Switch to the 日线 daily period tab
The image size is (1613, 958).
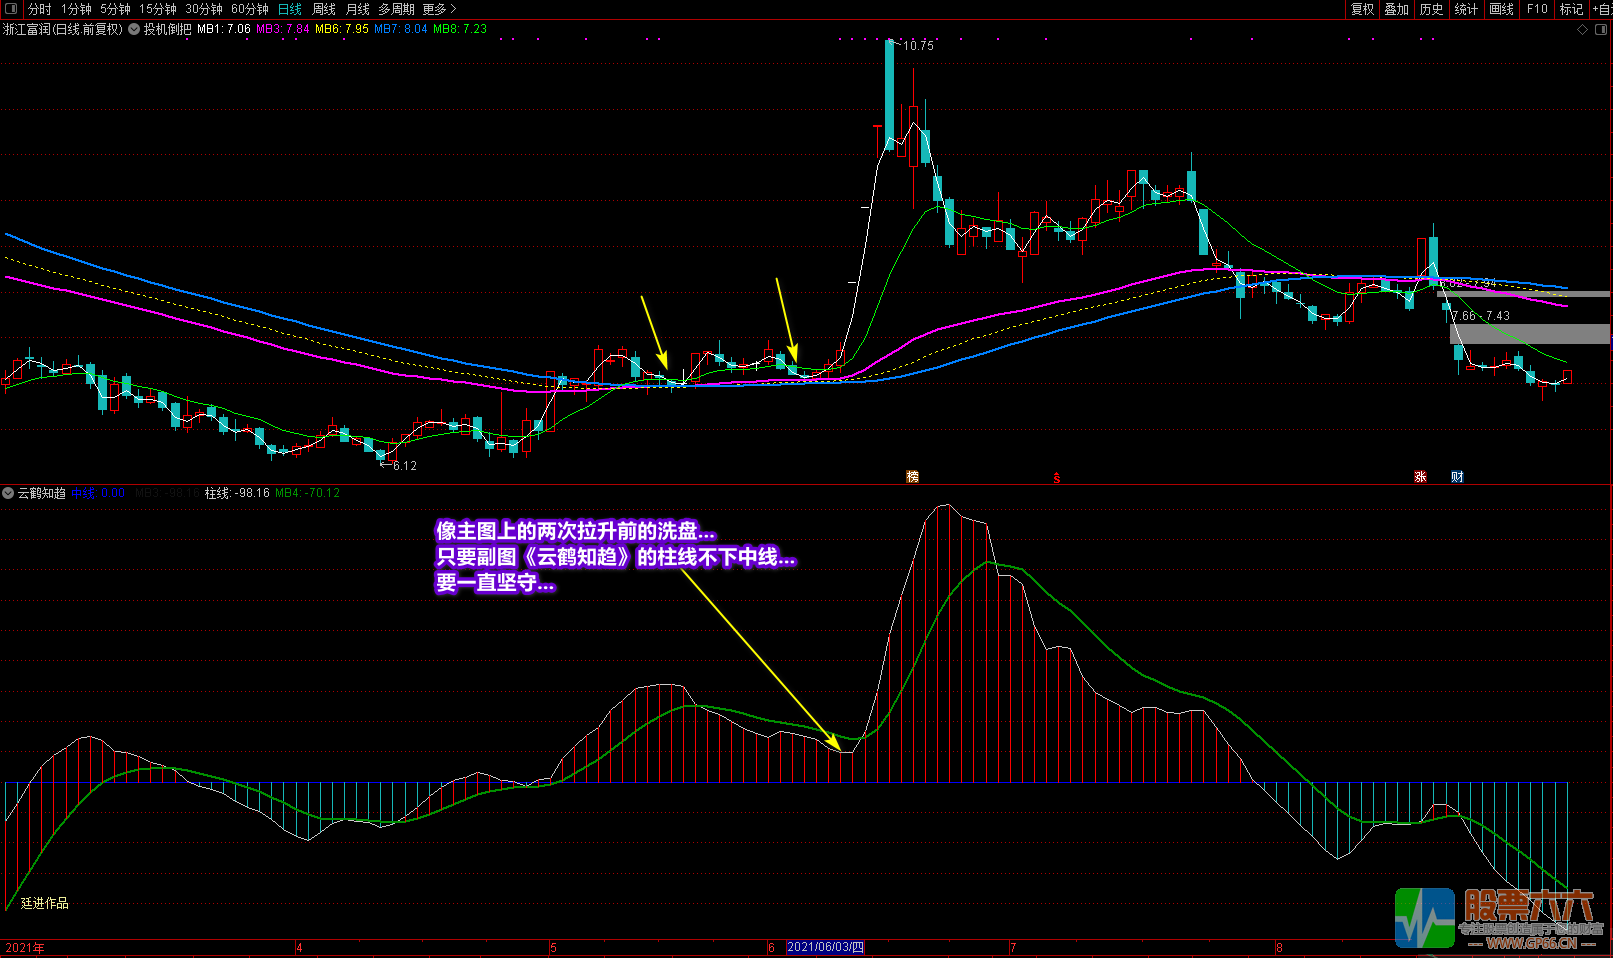point(290,9)
